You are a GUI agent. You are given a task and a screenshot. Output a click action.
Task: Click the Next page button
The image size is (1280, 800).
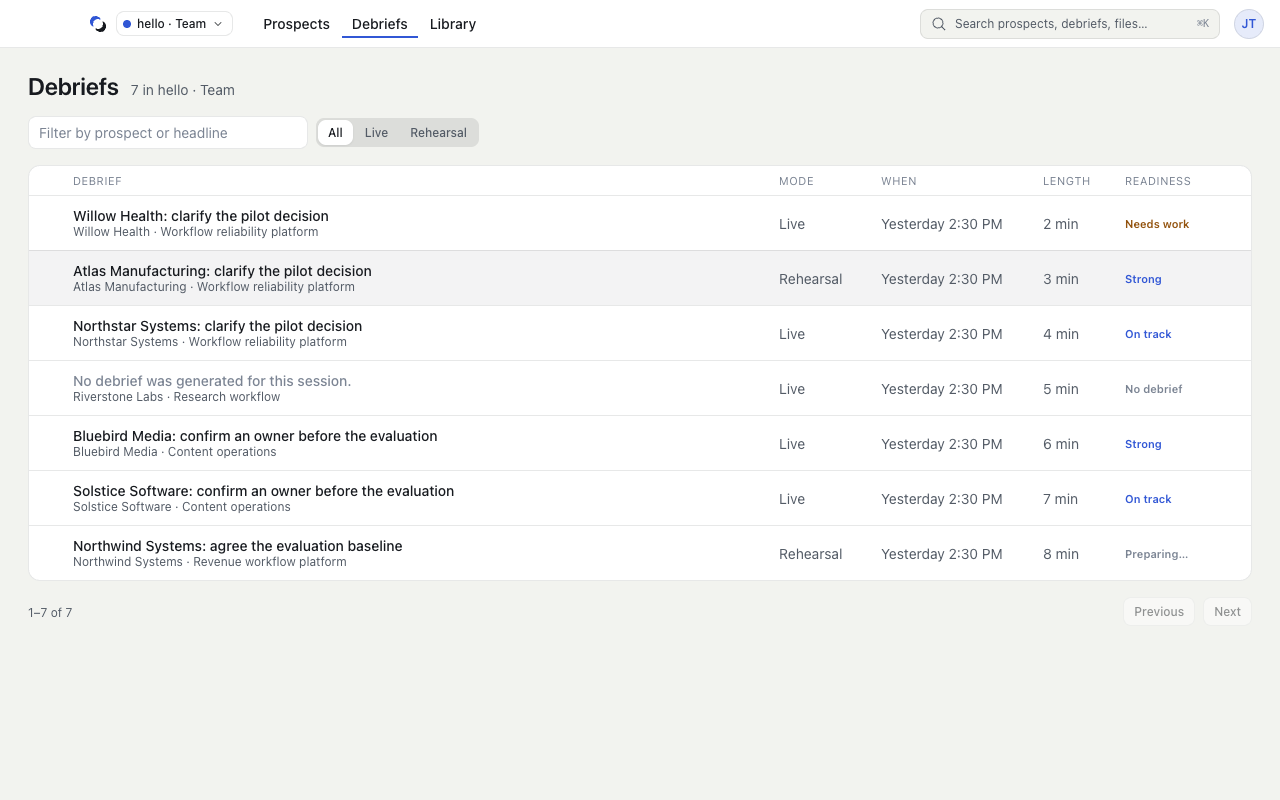pos(1227,612)
